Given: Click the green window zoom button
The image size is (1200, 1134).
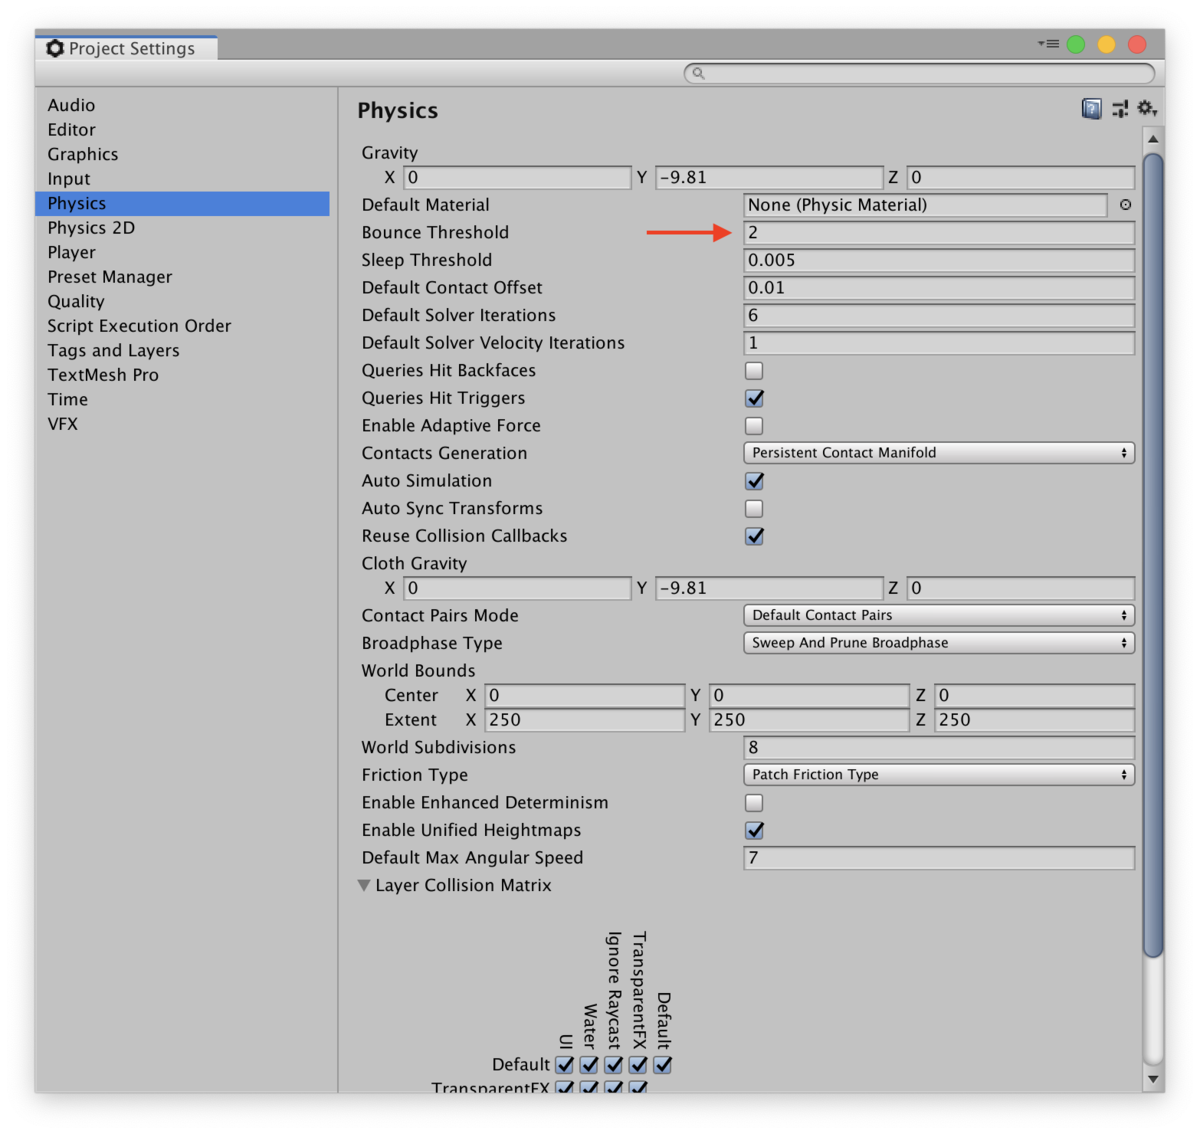Looking at the screenshot, I should 1076,44.
